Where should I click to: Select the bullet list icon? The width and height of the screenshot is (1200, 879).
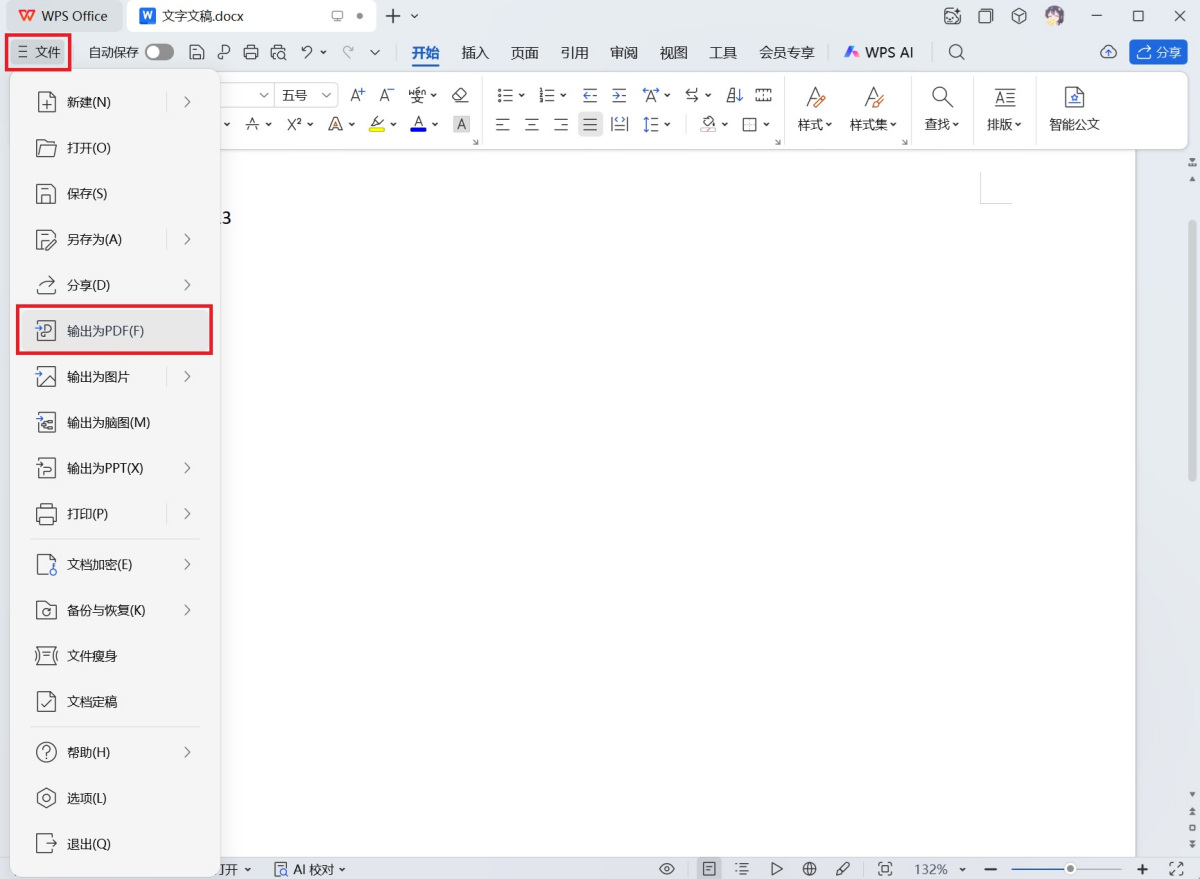tap(505, 95)
